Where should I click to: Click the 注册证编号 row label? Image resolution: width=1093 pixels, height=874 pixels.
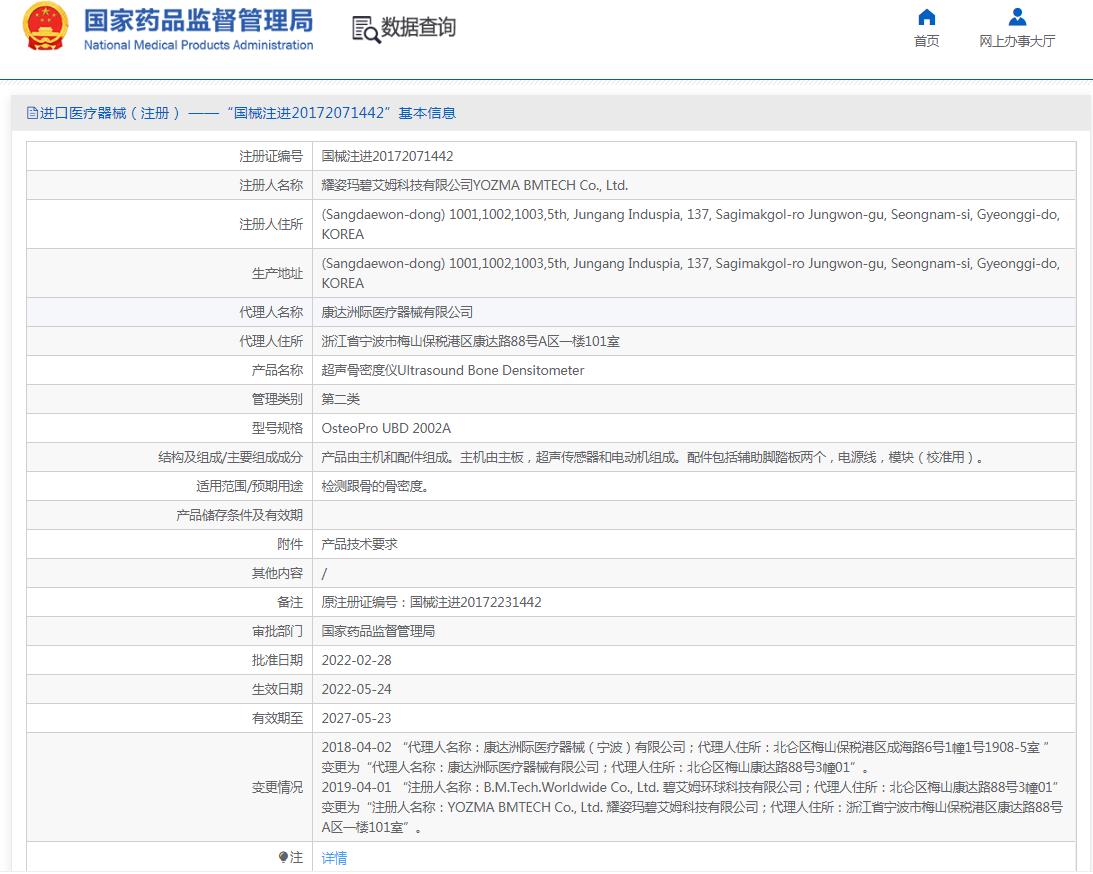click(x=271, y=156)
